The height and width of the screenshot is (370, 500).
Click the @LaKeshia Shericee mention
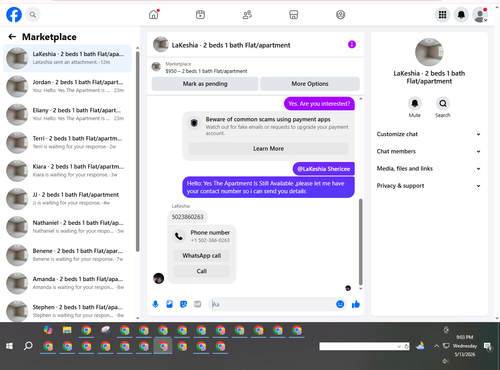(323, 169)
